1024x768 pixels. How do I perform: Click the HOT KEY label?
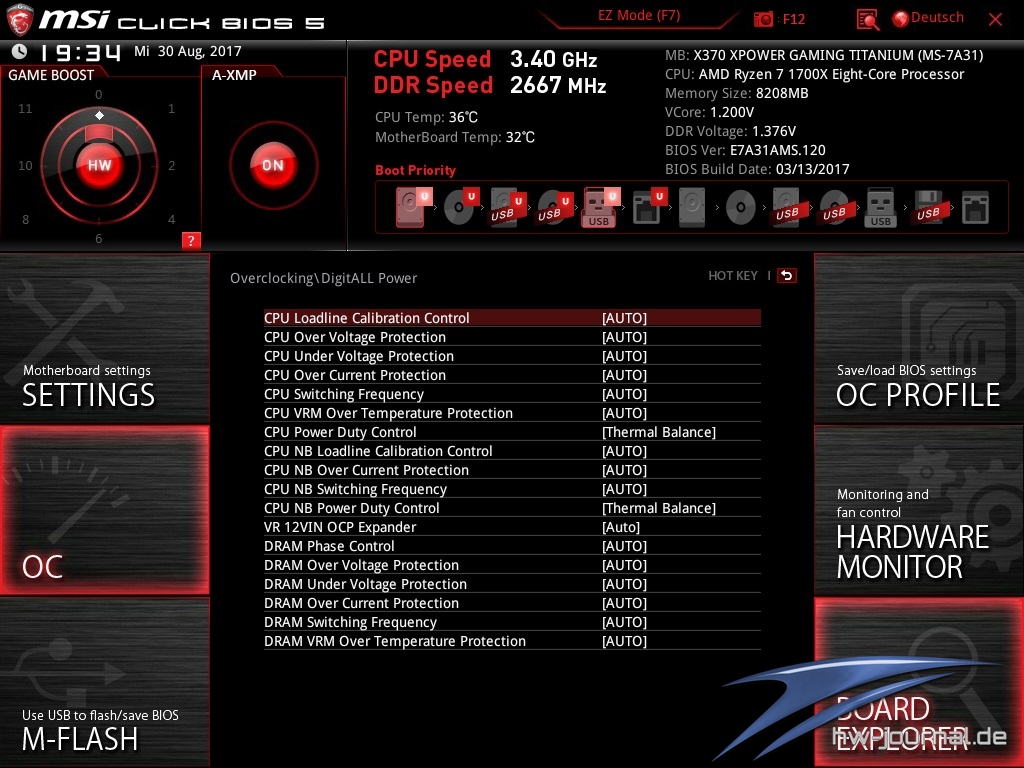733,276
